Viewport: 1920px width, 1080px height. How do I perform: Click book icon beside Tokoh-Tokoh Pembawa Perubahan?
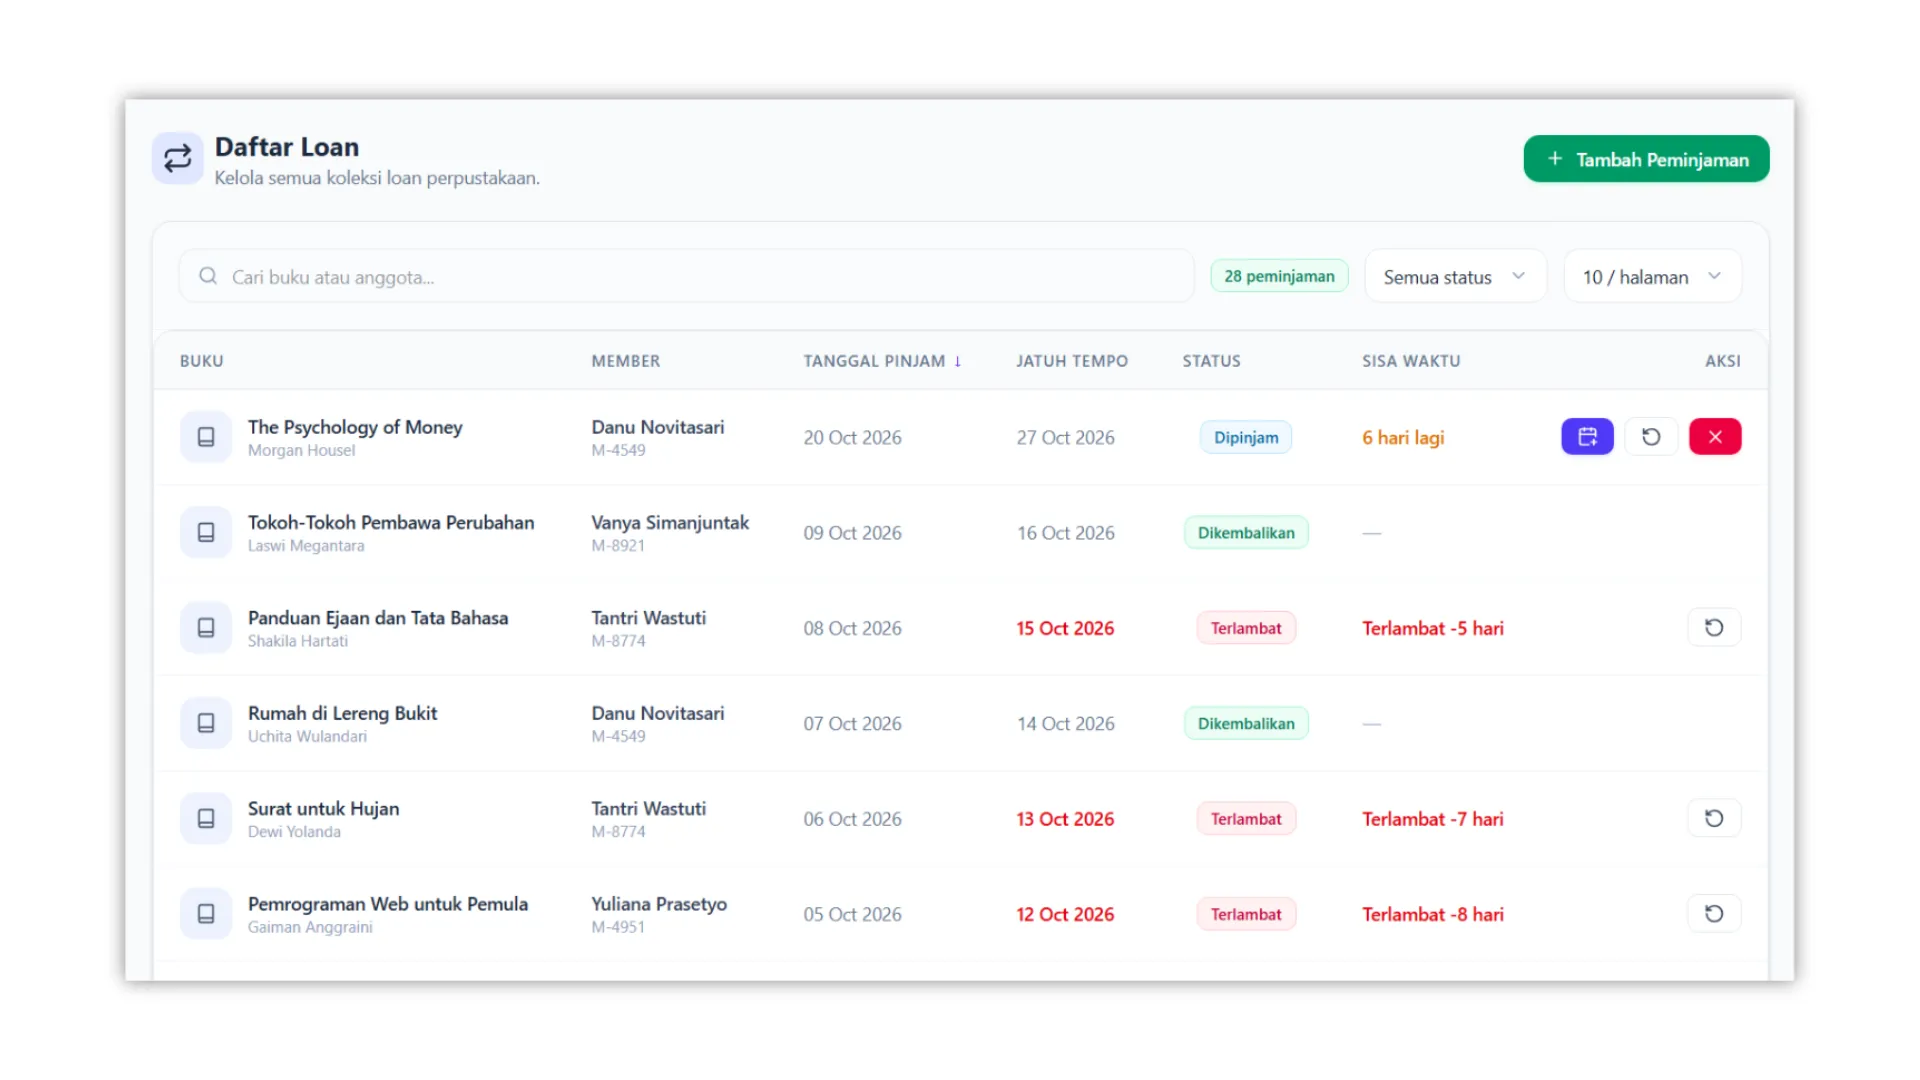(206, 533)
